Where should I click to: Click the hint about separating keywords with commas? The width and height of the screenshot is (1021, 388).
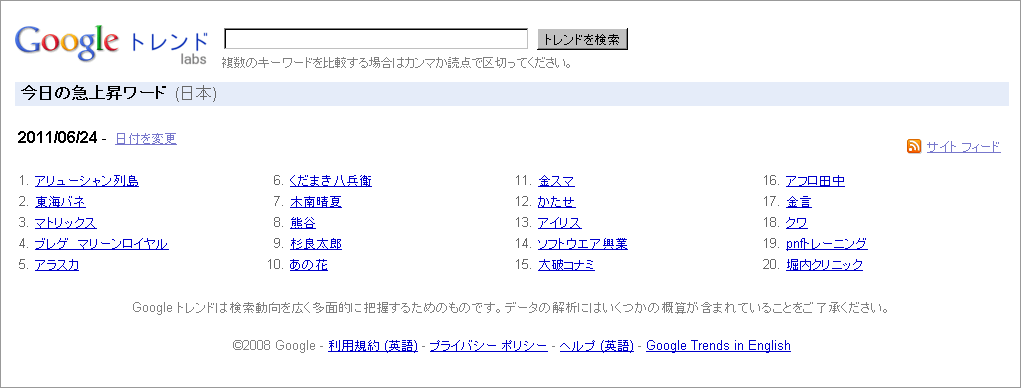pyautogui.click(x=397, y=63)
